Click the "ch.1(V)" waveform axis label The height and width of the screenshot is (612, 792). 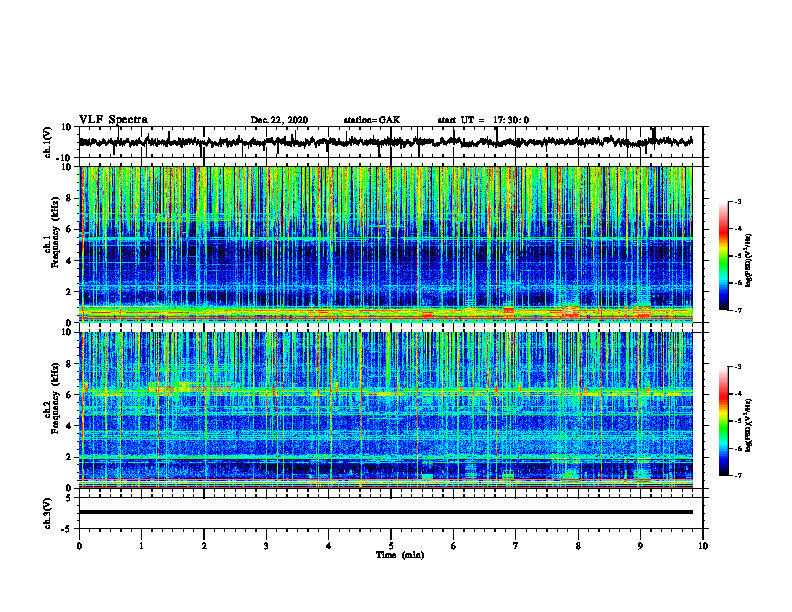tap(47, 142)
